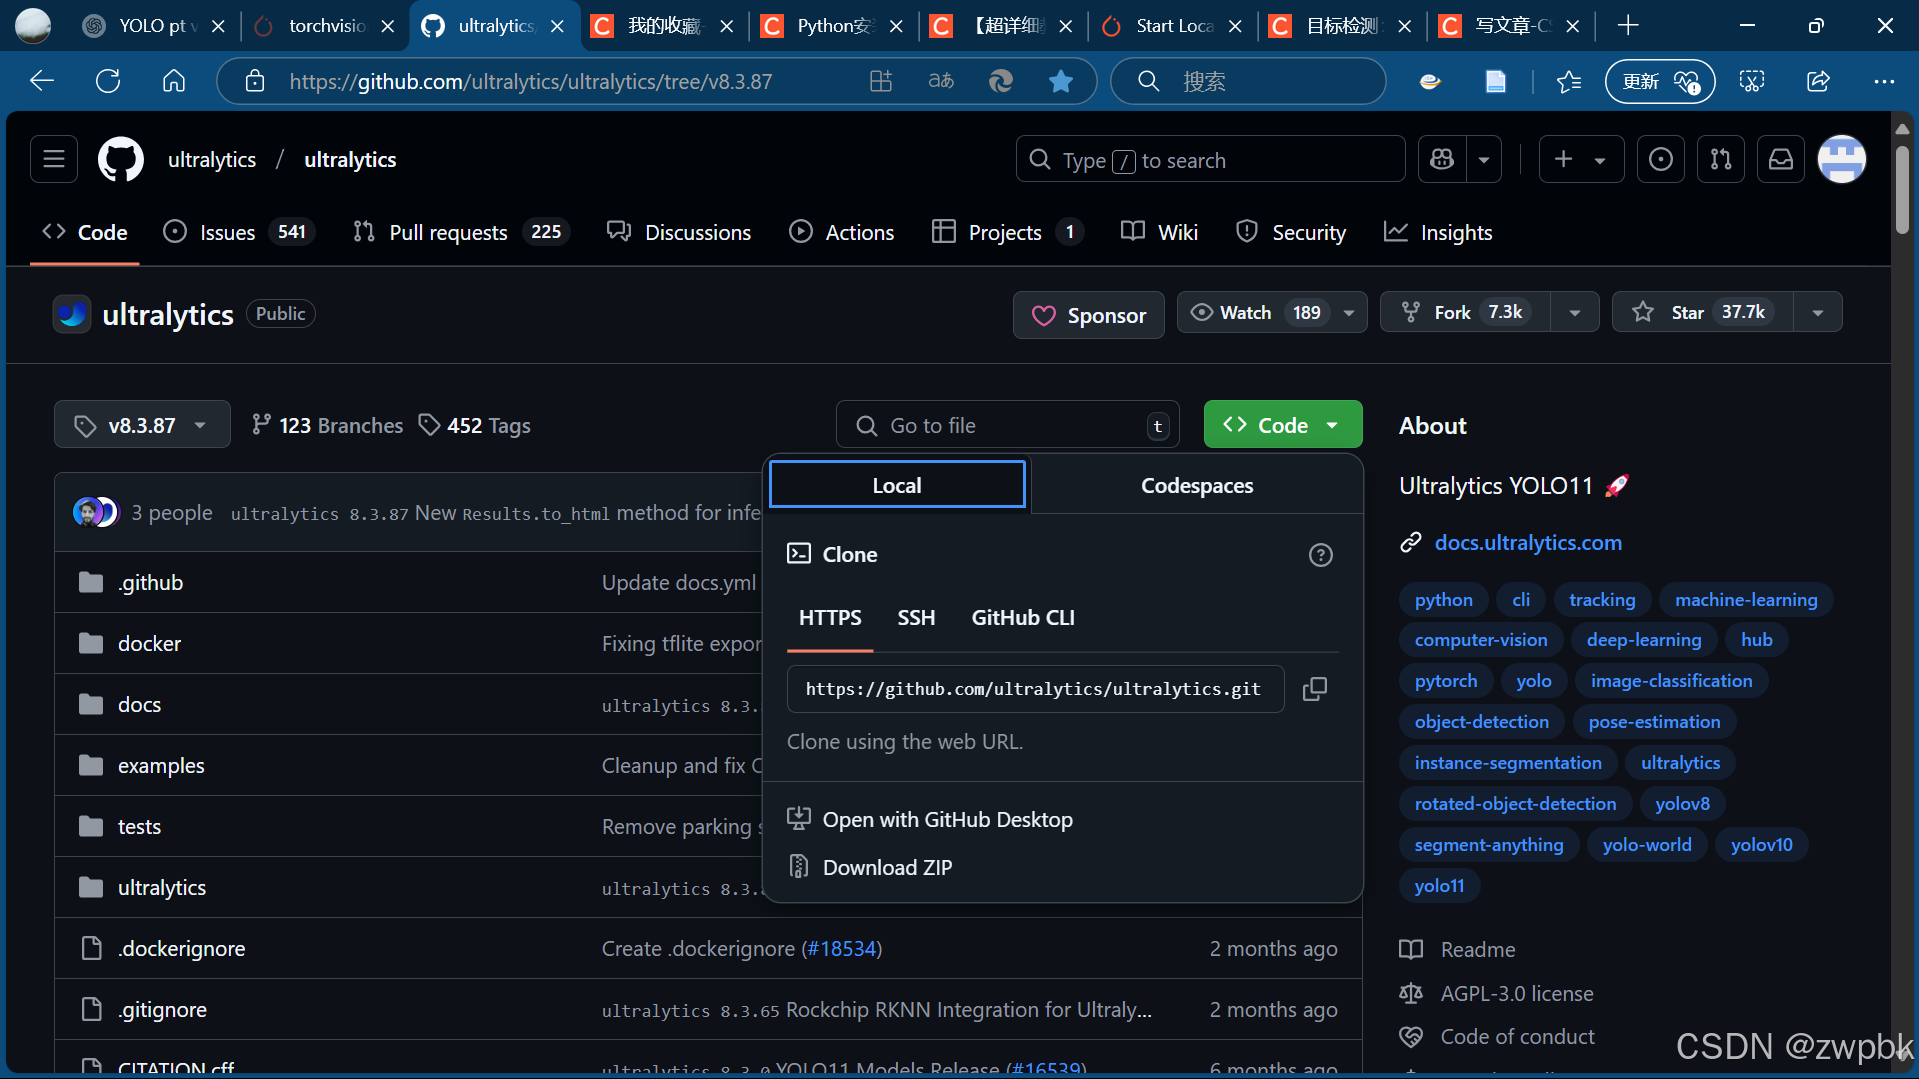Viewport: 1919px width, 1079px height.
Task: Open the Insights tab
Action: tap(1438, 232)
